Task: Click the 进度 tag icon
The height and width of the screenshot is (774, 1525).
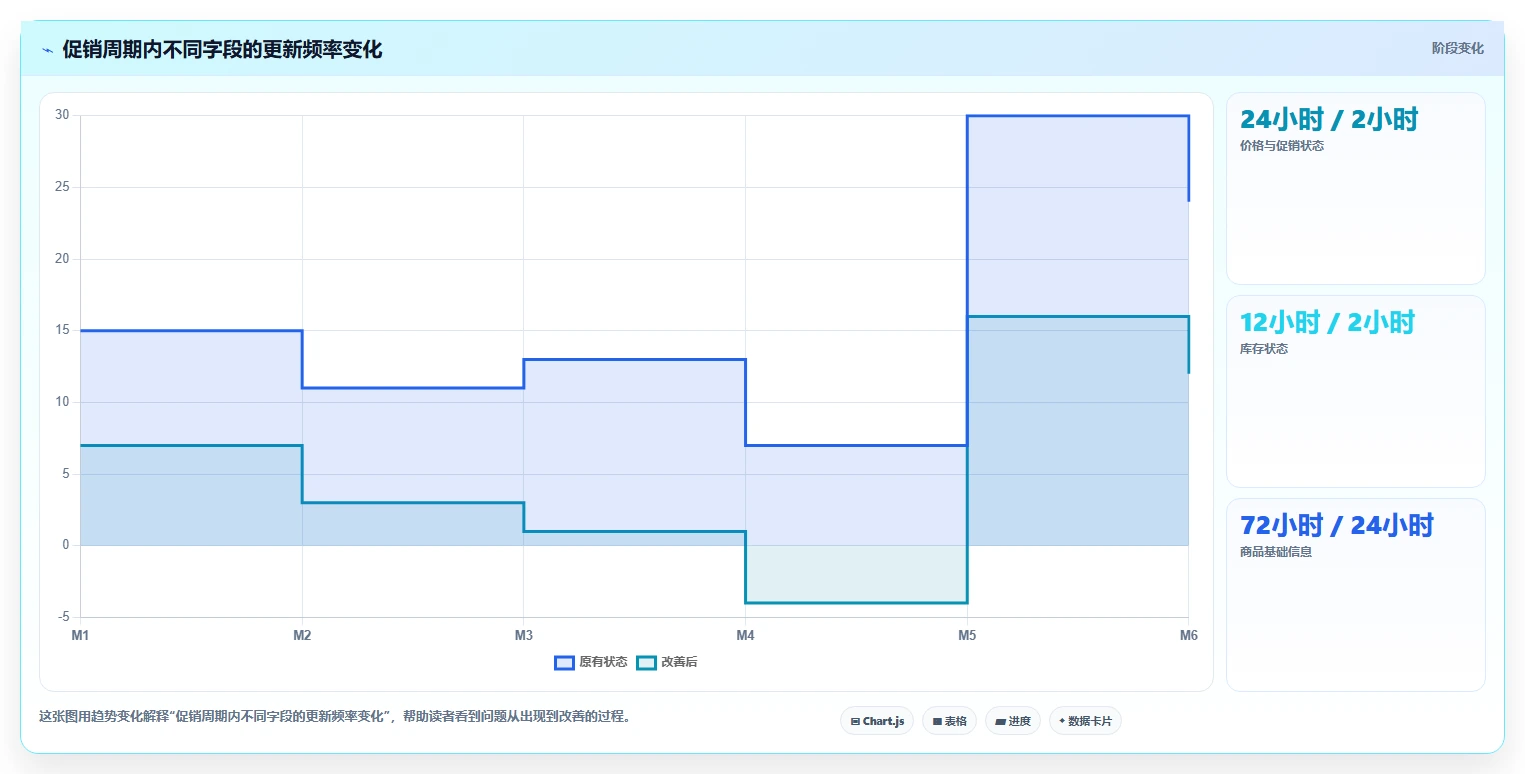Action: click(x=1000, y=721)
